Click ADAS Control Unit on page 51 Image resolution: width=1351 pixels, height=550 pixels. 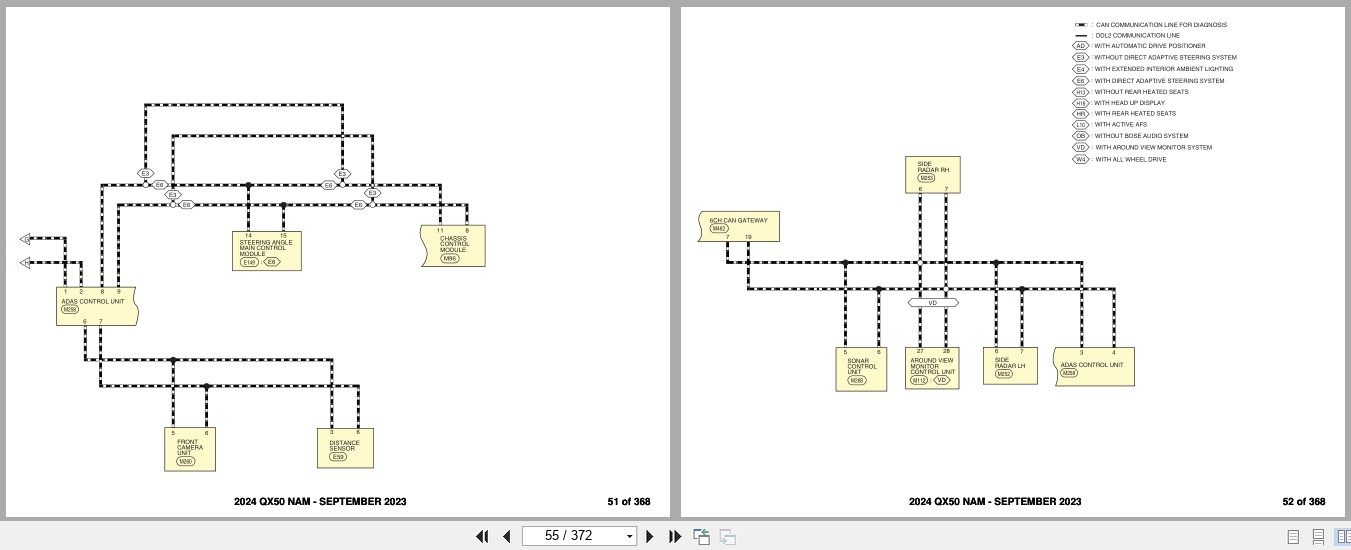coord(97,306)
